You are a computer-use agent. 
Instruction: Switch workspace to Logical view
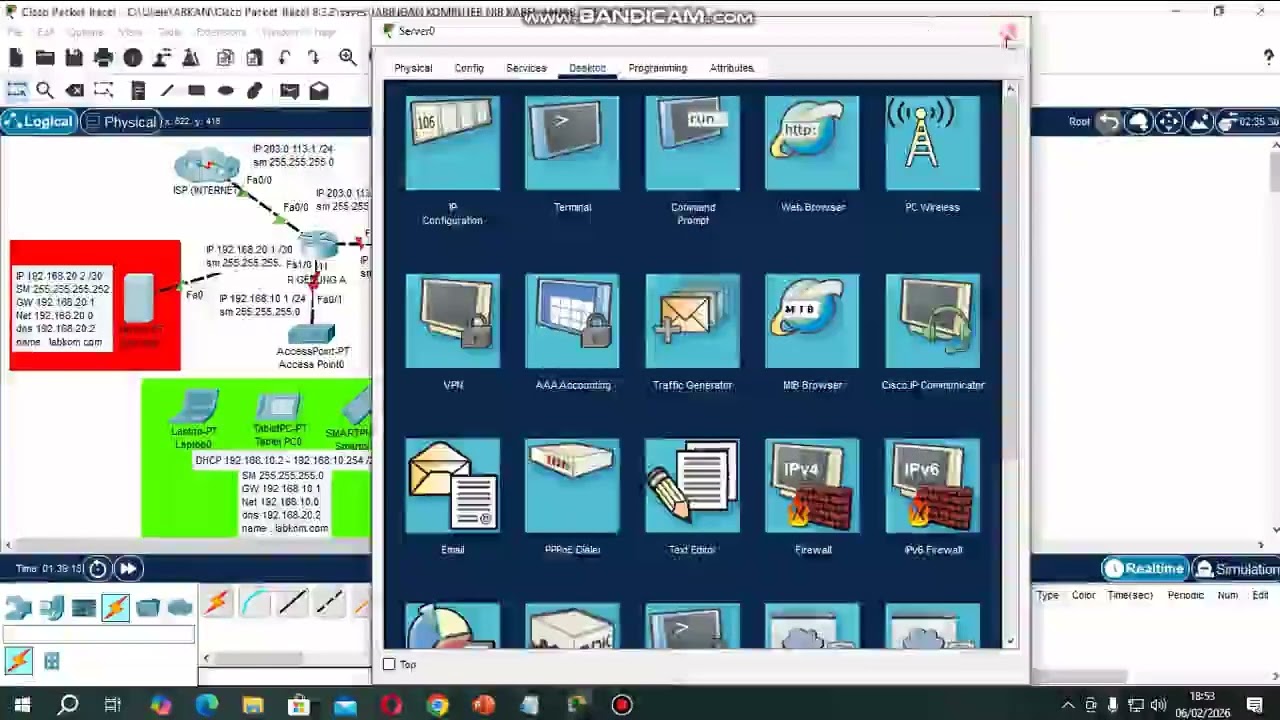click(x=39, y=122)
